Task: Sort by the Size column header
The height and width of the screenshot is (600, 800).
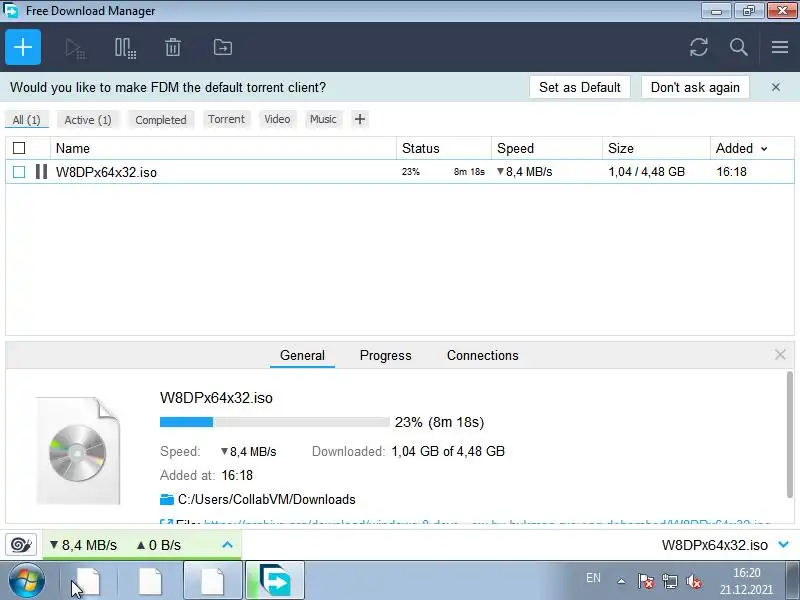Action: (656, 148)
